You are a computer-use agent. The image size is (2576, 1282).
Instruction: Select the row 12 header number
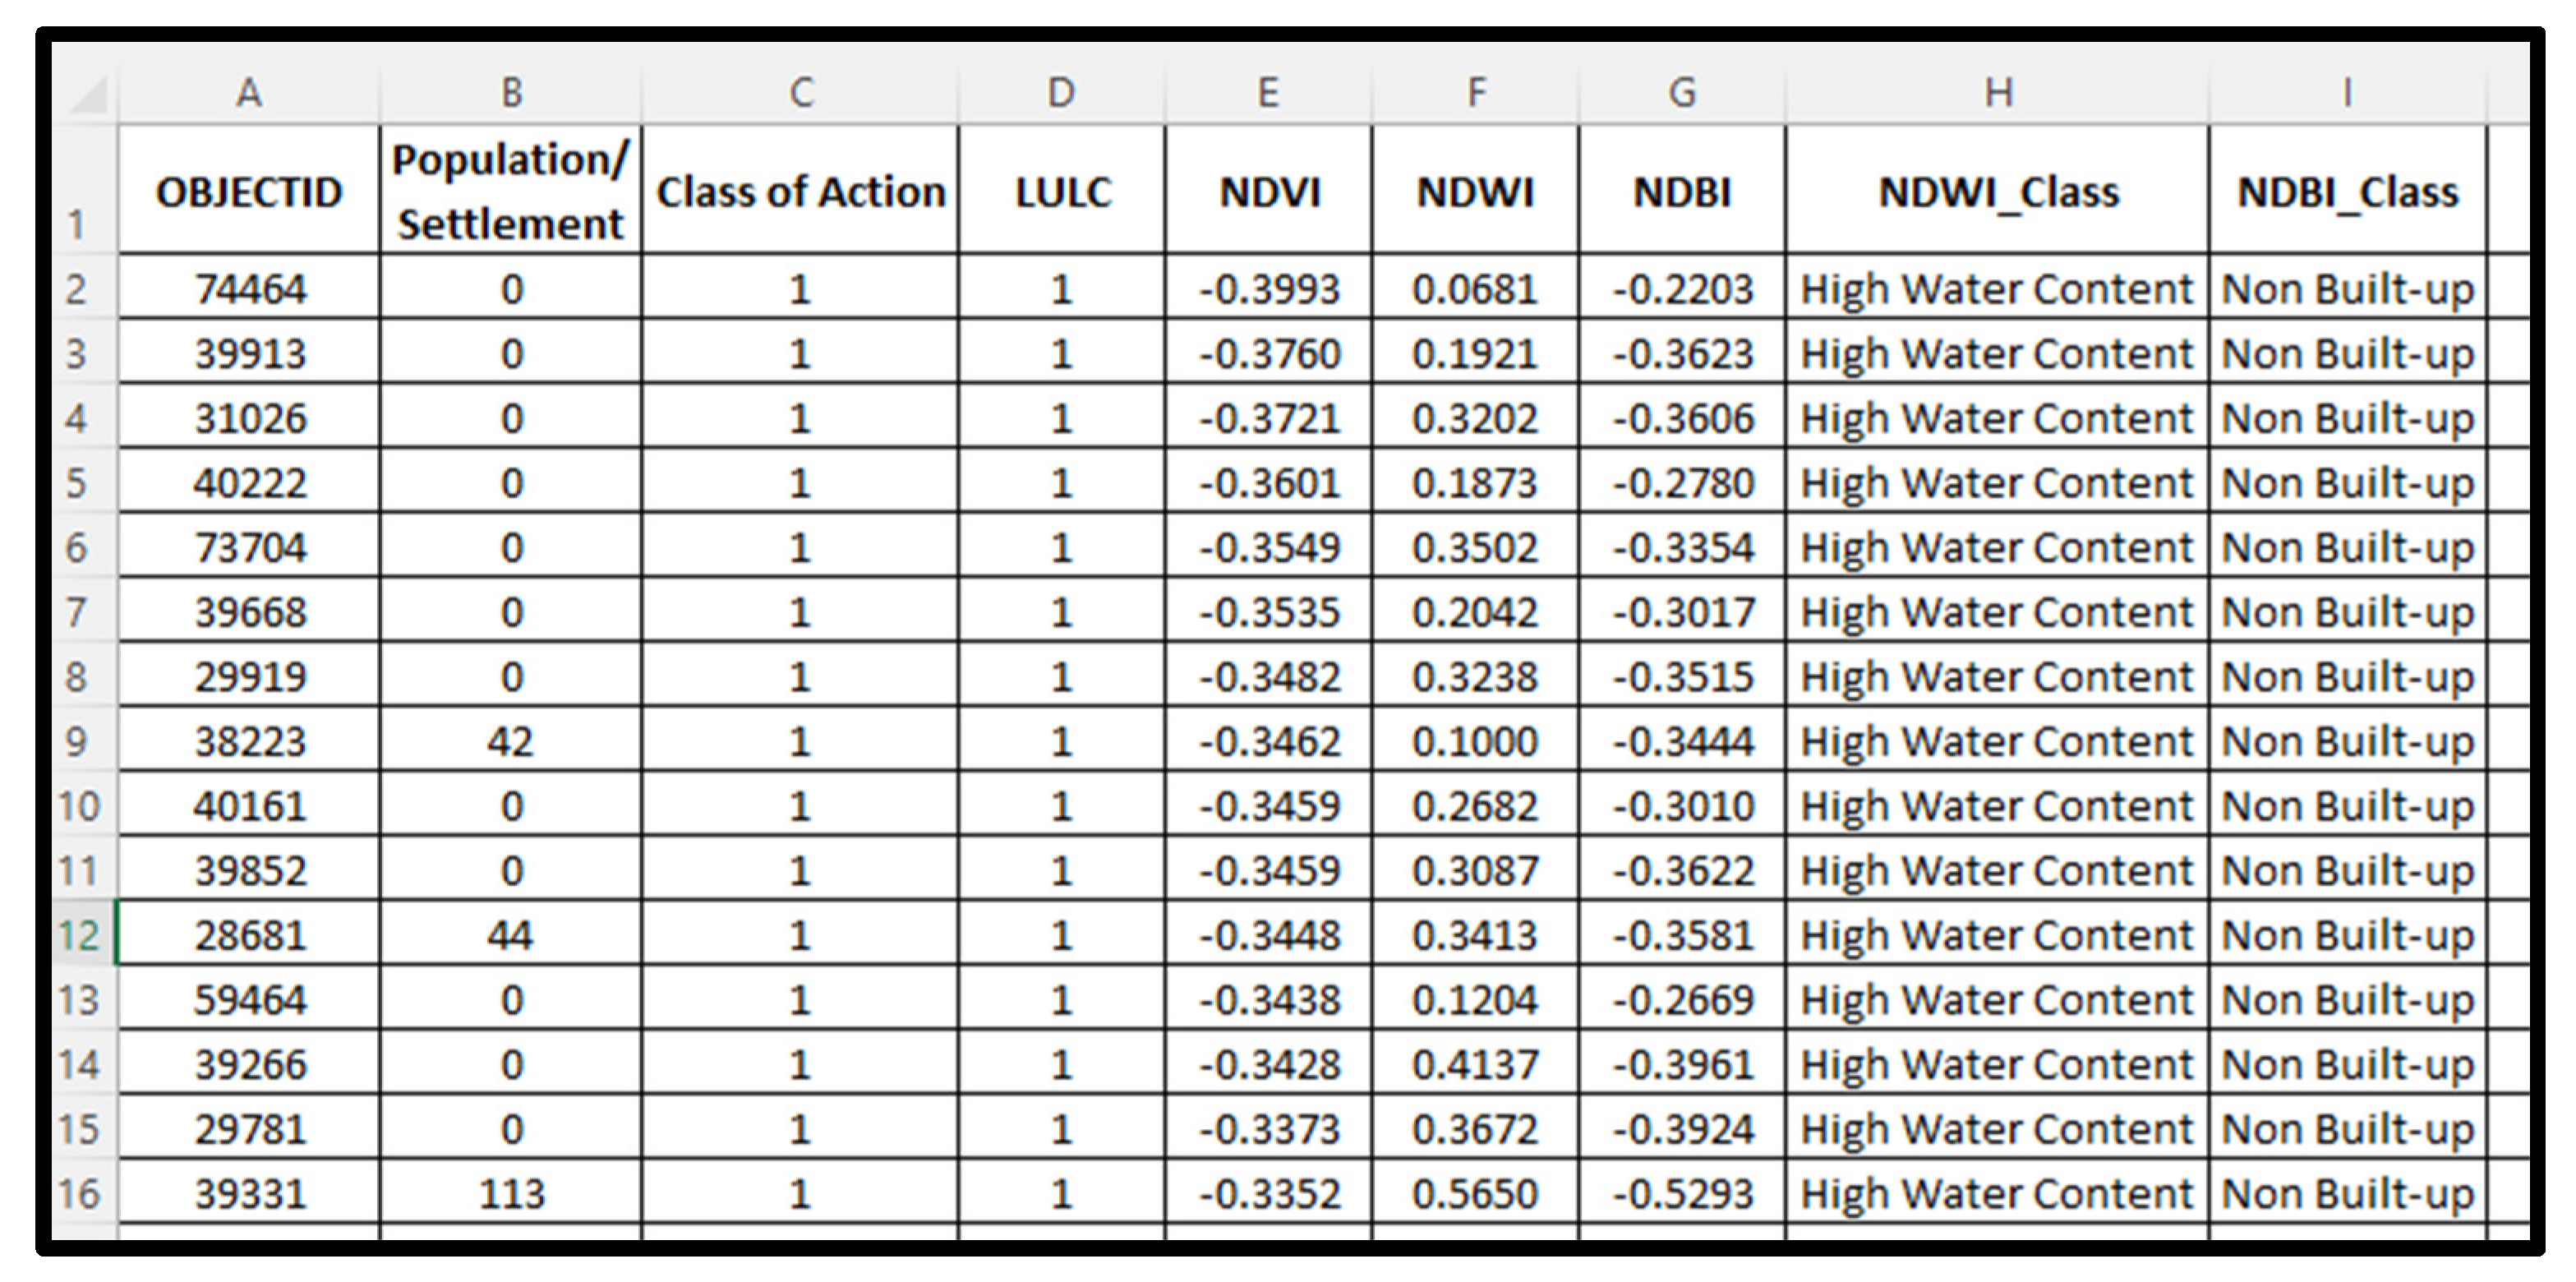click(x=79, y=935)
